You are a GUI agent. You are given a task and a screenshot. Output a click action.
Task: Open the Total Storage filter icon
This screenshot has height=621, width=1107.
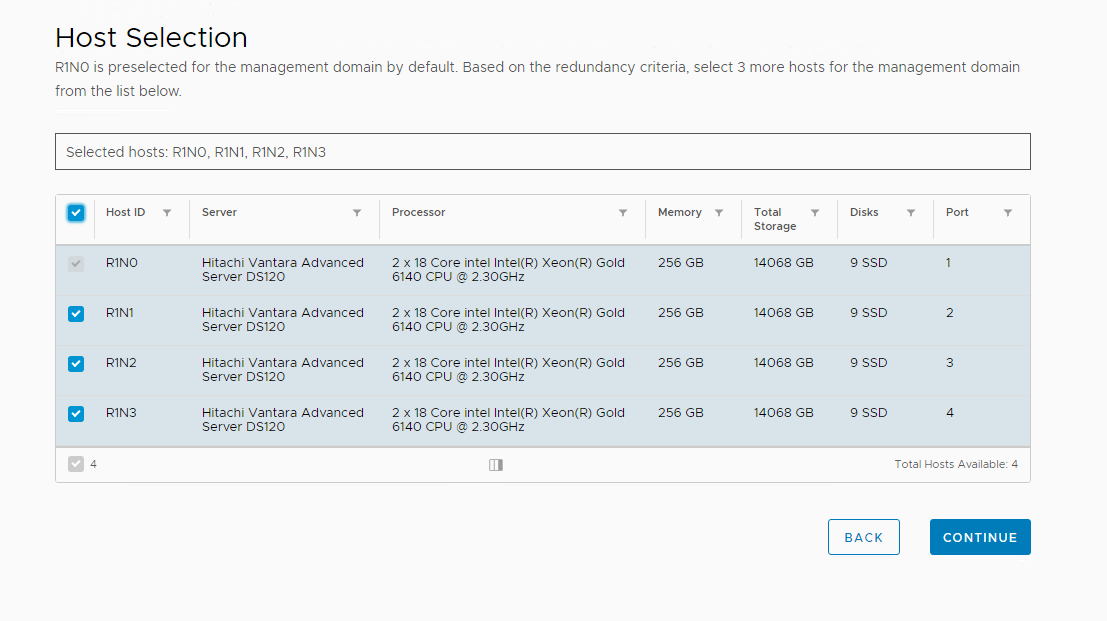coord(815,213)
